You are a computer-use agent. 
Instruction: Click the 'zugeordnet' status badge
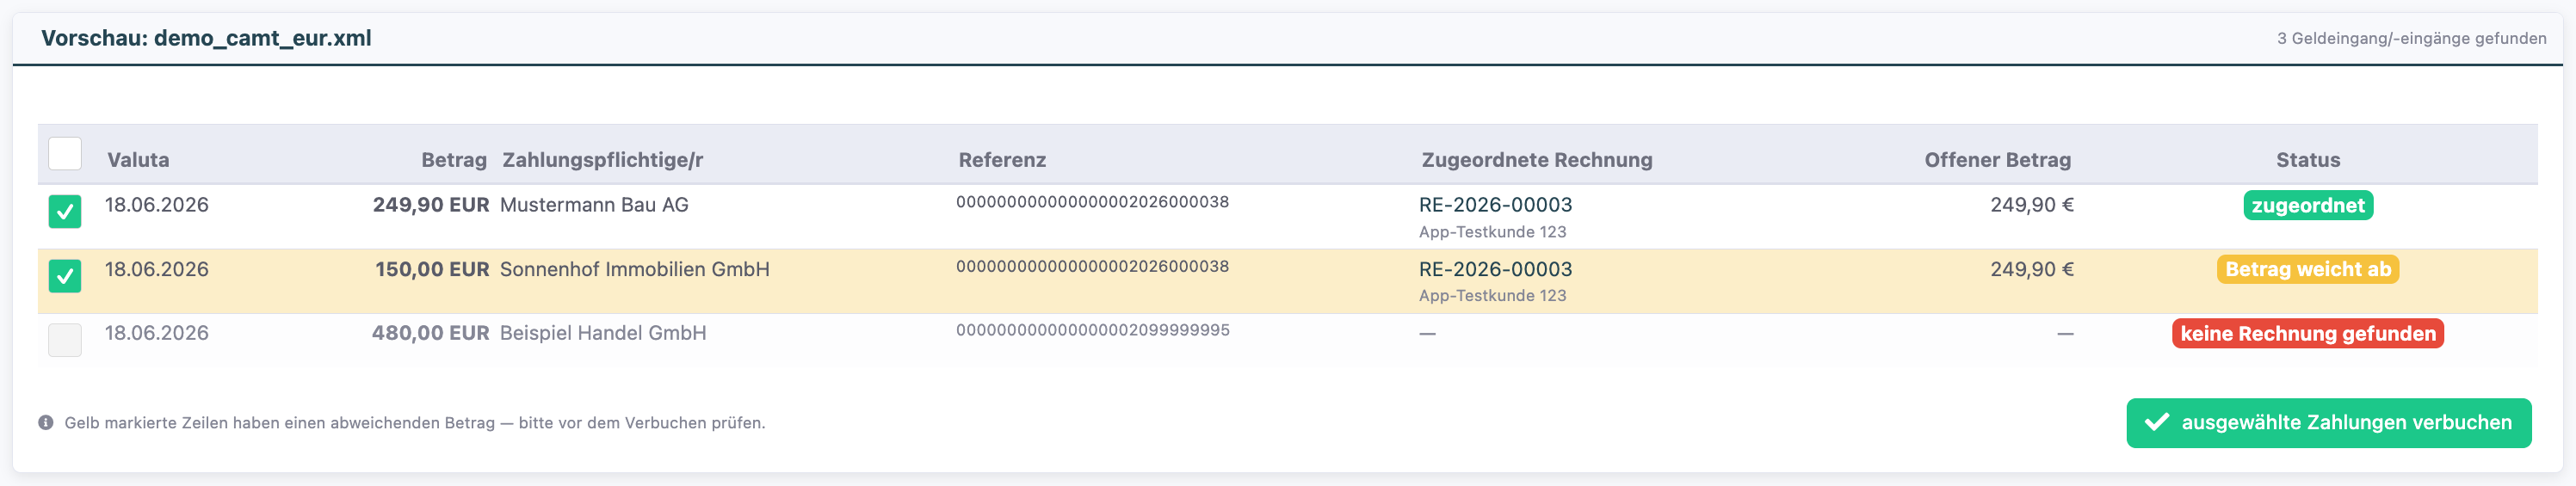[2308, 205]
